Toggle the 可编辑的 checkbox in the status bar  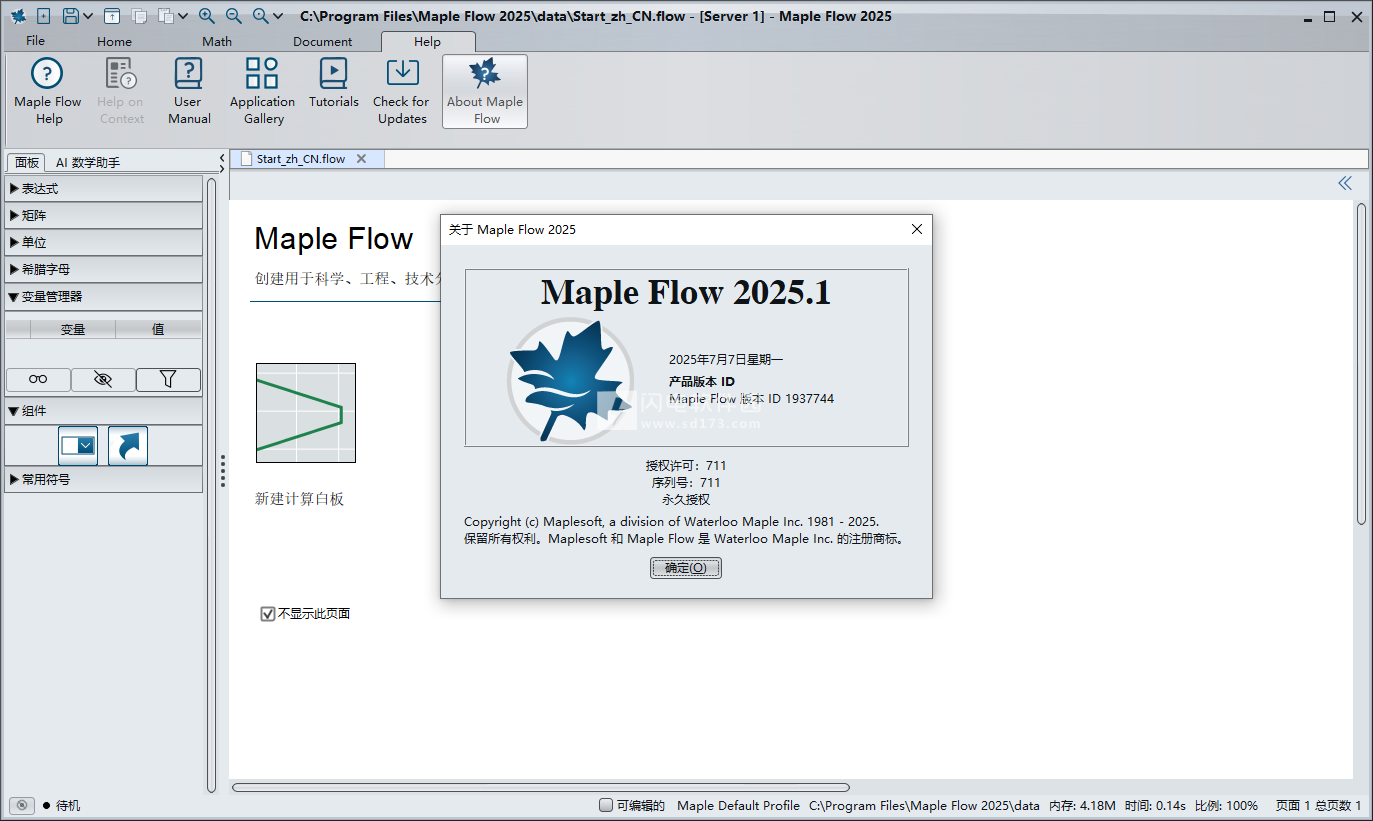tap(606, 805)
